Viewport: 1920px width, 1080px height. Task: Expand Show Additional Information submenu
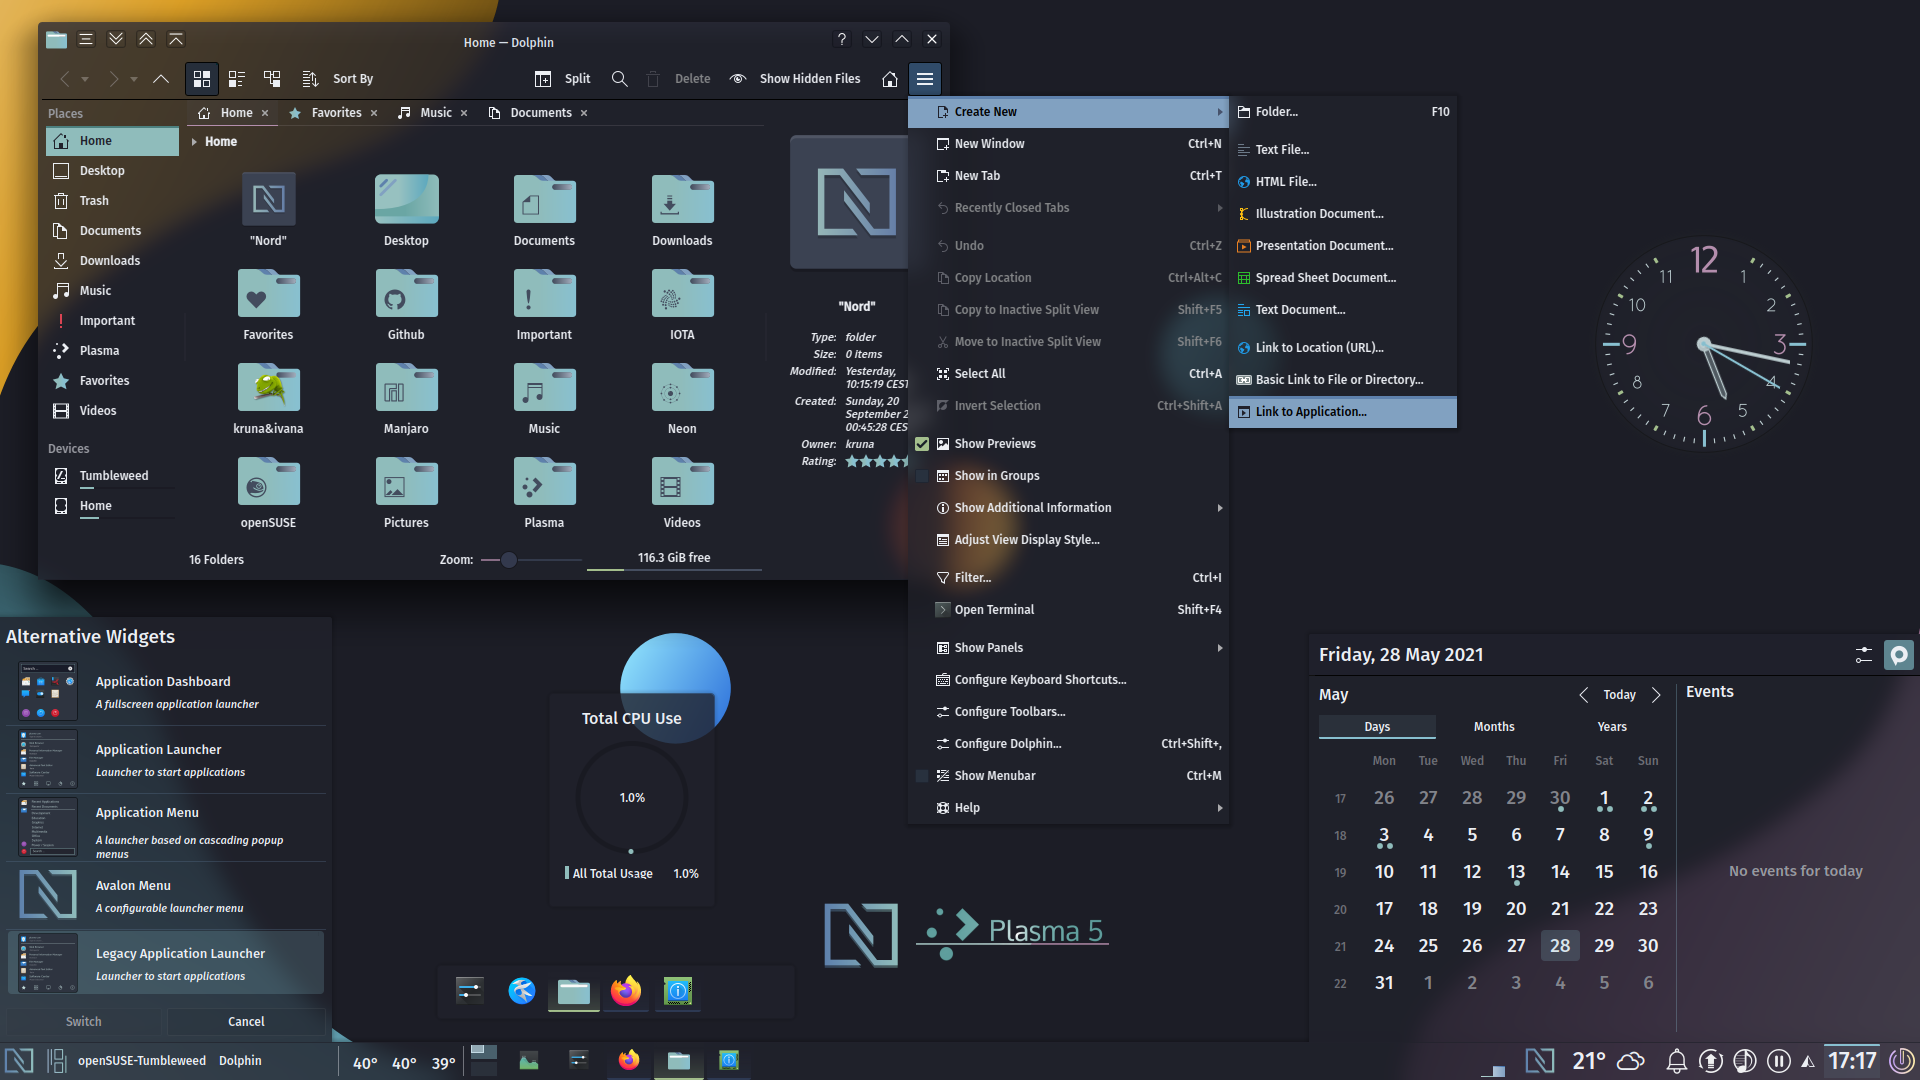[x=1068, y=508]
